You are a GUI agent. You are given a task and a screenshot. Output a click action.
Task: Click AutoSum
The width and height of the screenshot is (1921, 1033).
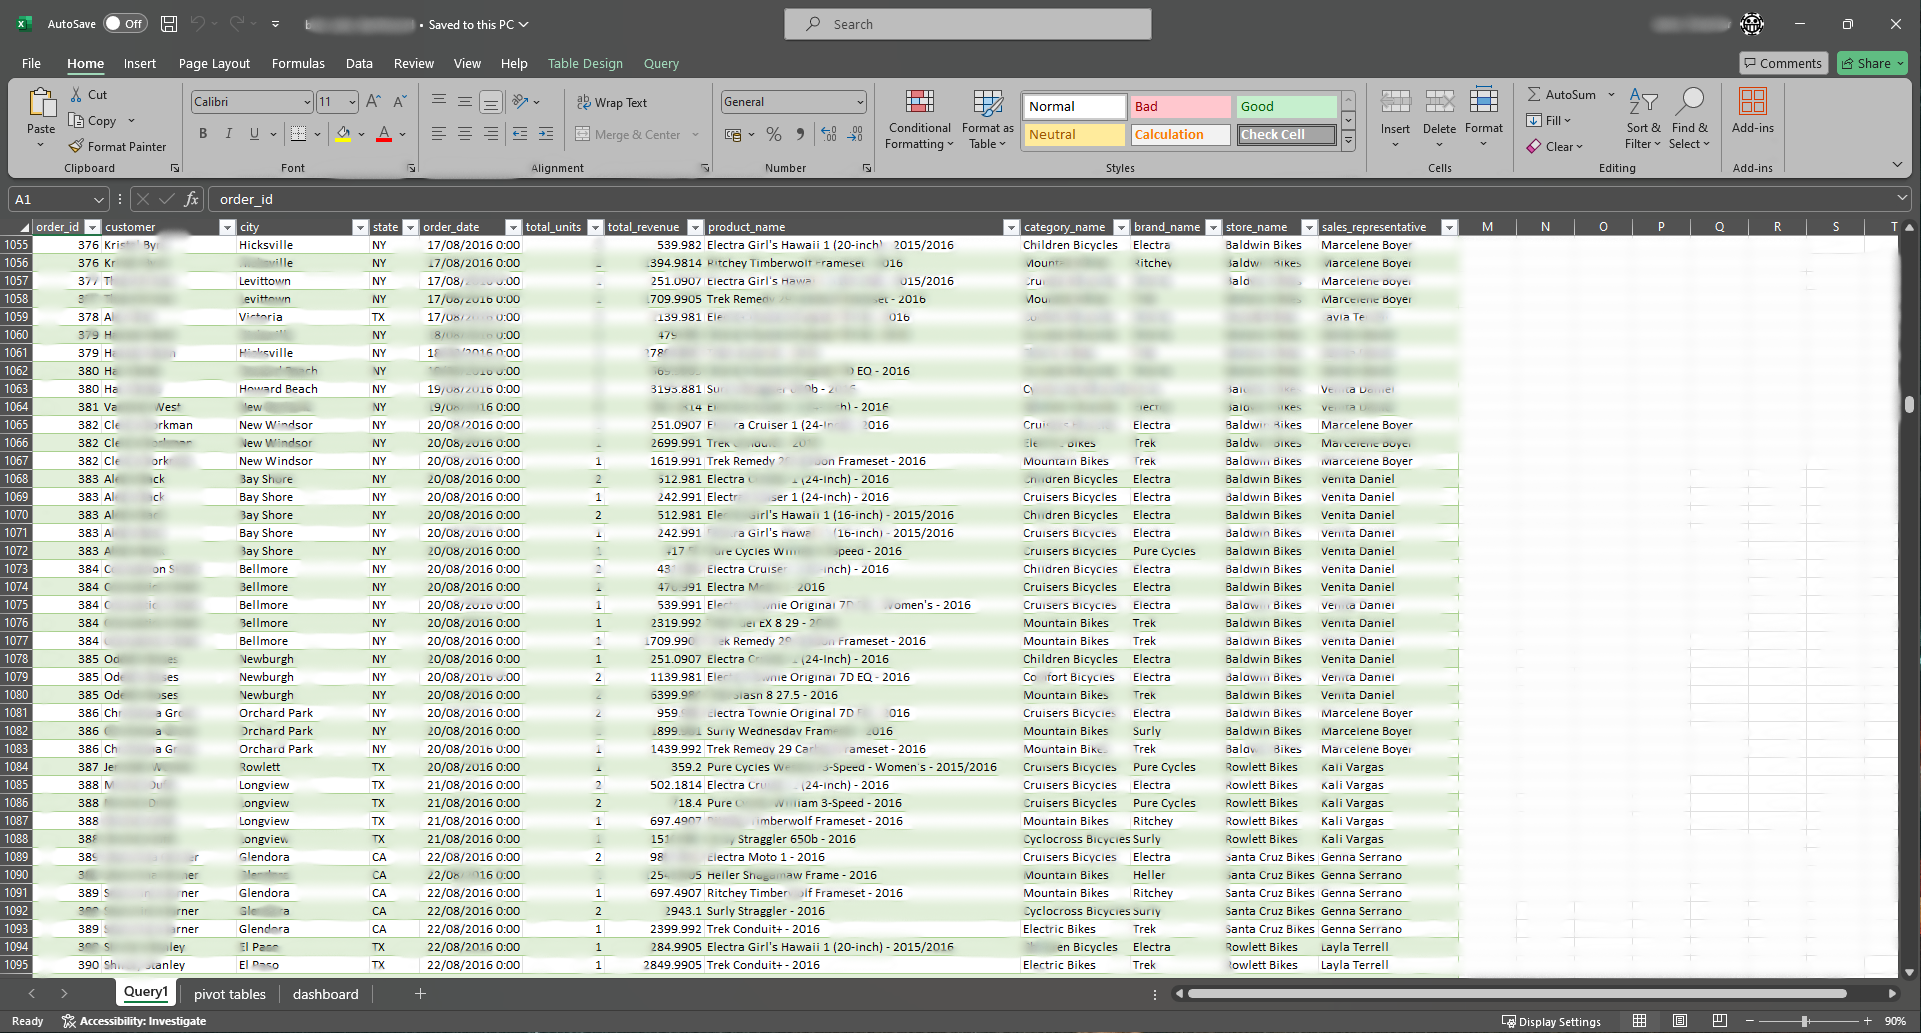click(x=1562, y=95)
